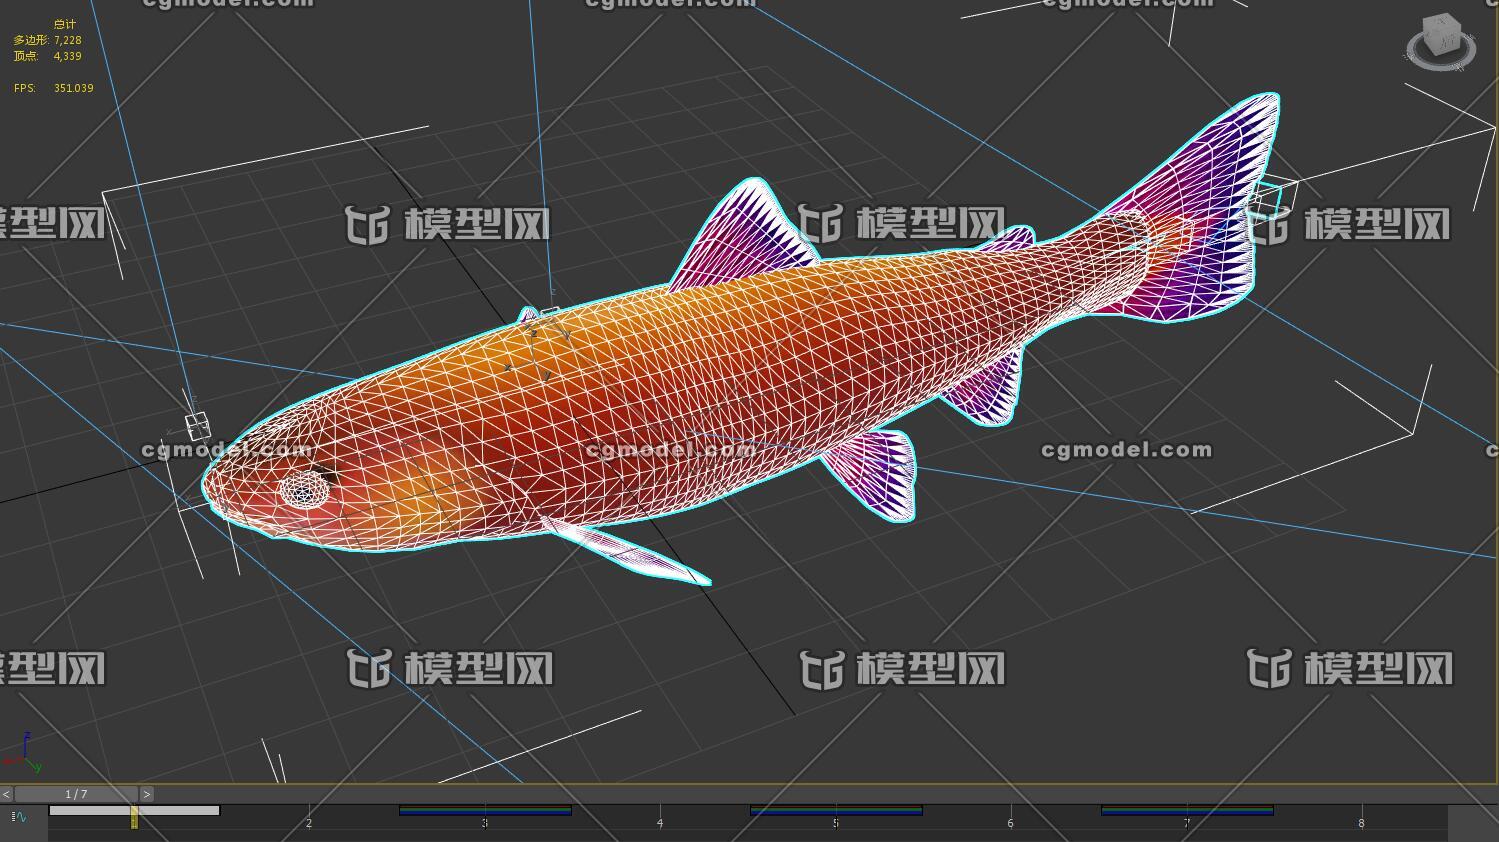Click frame 8 tick on the track bar
This screenshot has height=842, width=1499.
point(1361,822)
